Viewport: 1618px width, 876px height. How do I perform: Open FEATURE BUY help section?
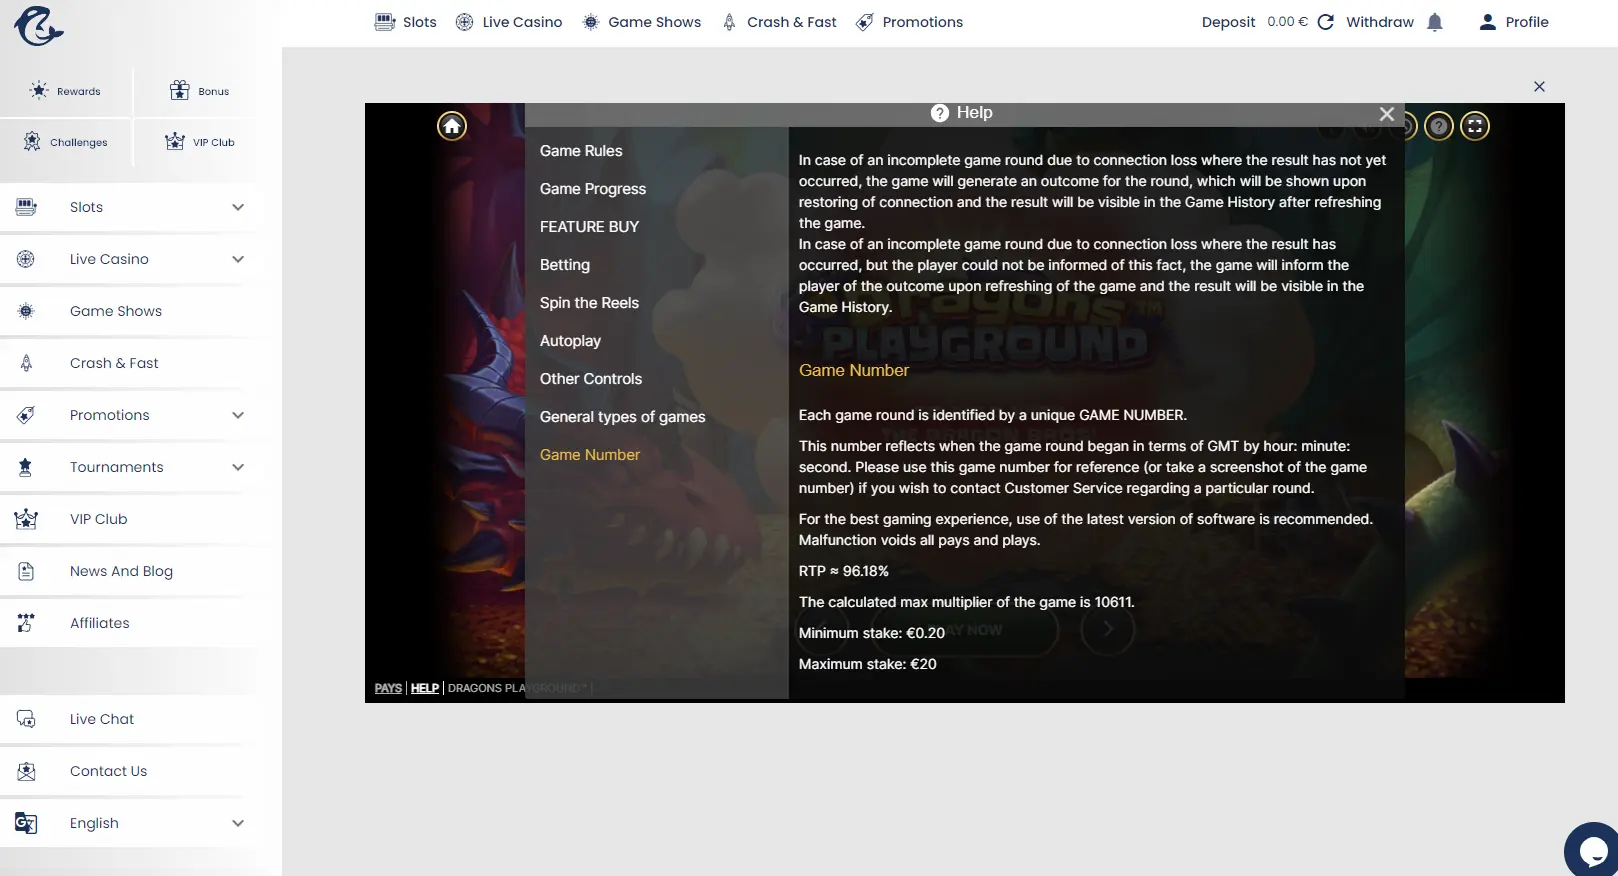click(x=589, y=227)
